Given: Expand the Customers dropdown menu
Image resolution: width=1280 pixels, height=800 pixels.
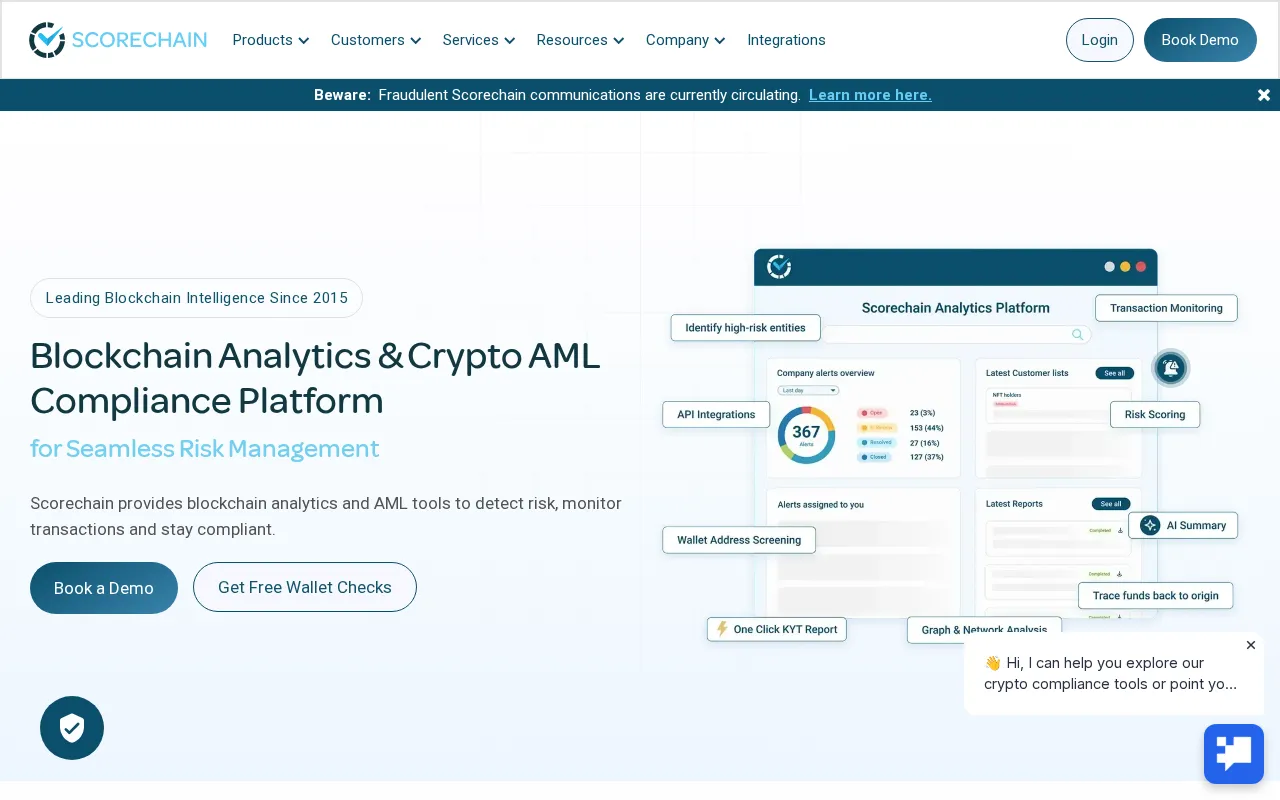Looking at the screenshot, I should tap(376, 40).
